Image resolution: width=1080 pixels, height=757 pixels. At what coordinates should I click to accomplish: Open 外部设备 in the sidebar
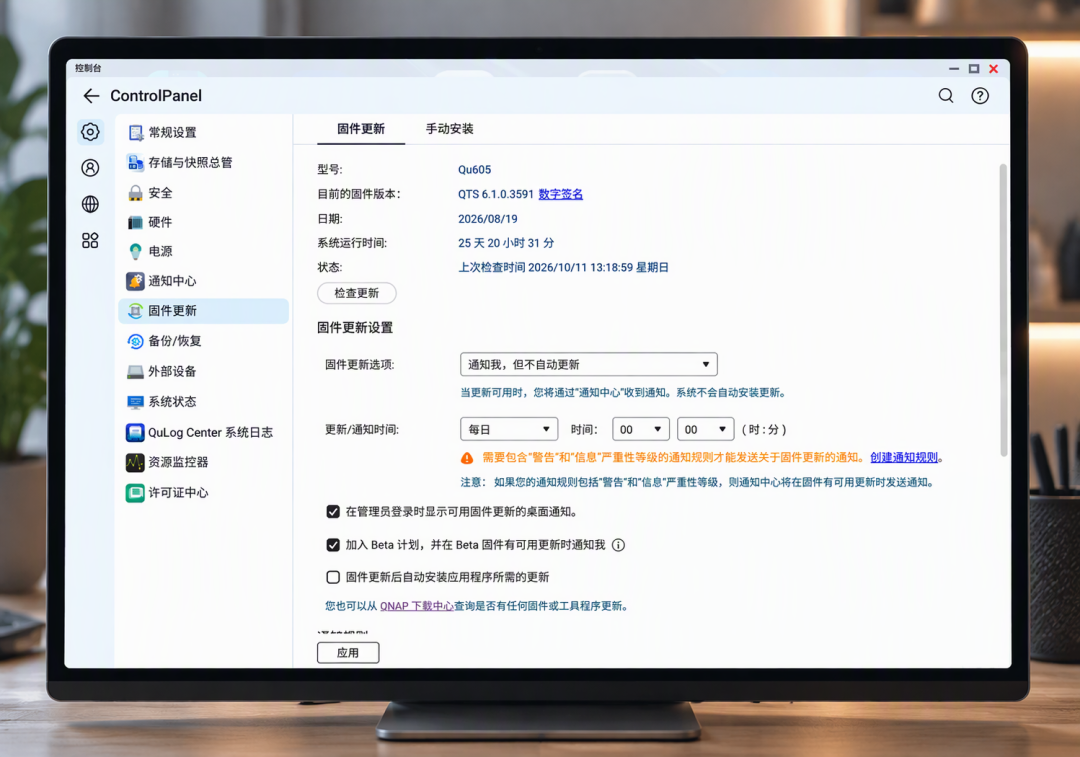coord(173,371)
